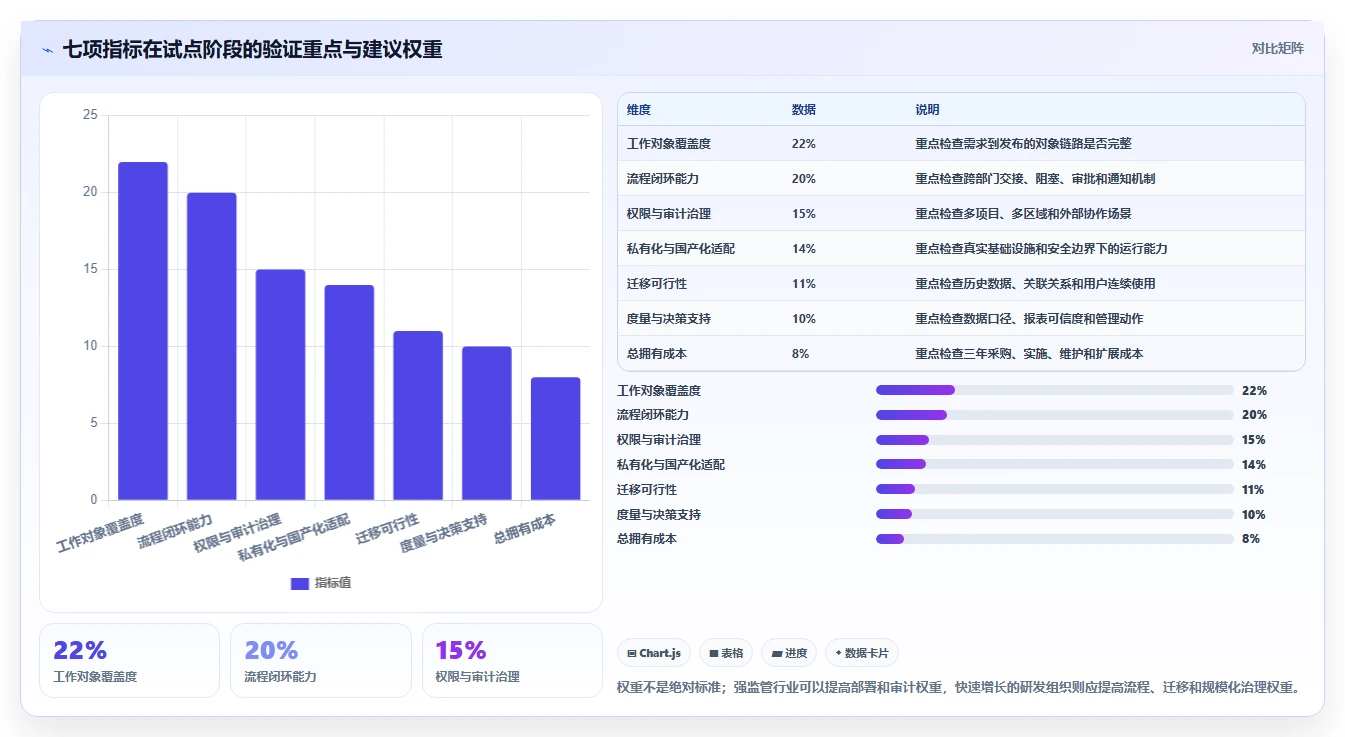This screenshot has height=737, width=1345.
Task: Click the 私有化与国产化适配 chart bar
Action: [349, 392]
